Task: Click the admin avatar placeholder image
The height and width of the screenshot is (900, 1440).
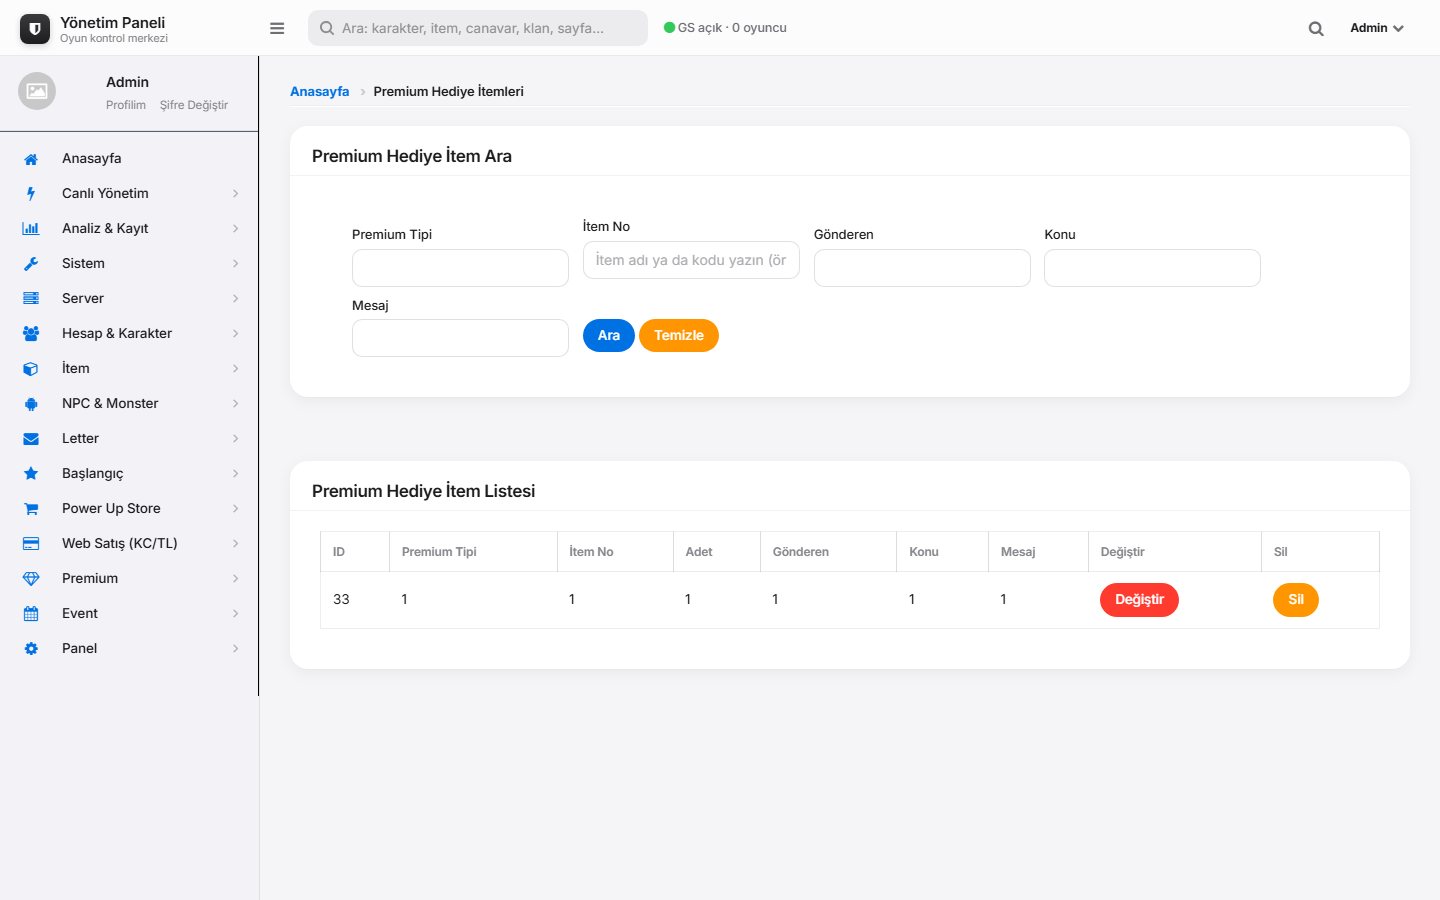Action: [37, 91]
